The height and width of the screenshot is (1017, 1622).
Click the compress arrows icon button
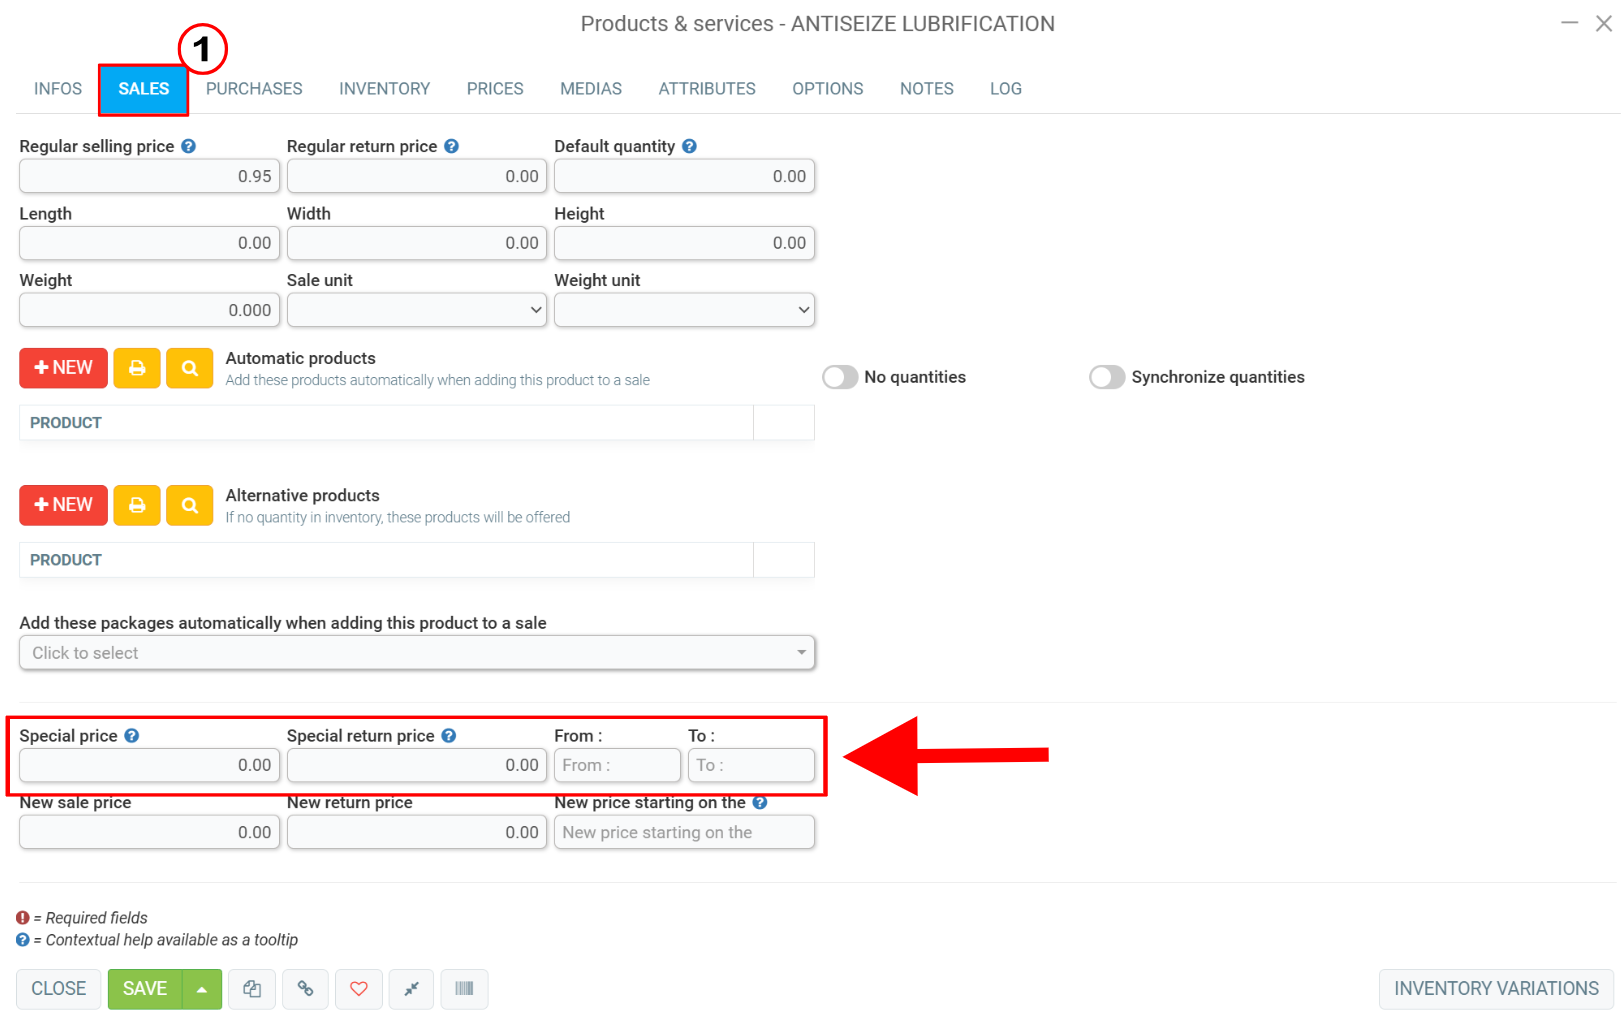pyautogui.click(x=411, y=989)
